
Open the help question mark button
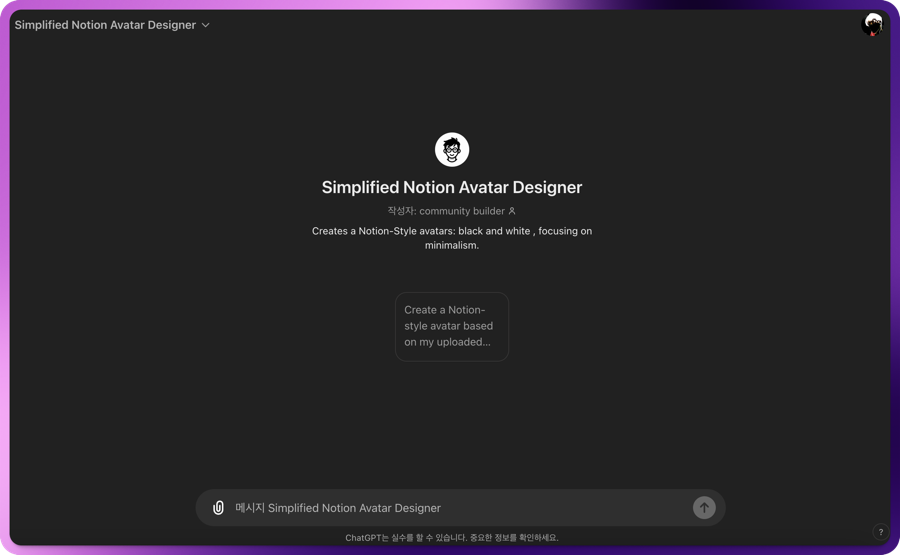click(x=880, y=532)
